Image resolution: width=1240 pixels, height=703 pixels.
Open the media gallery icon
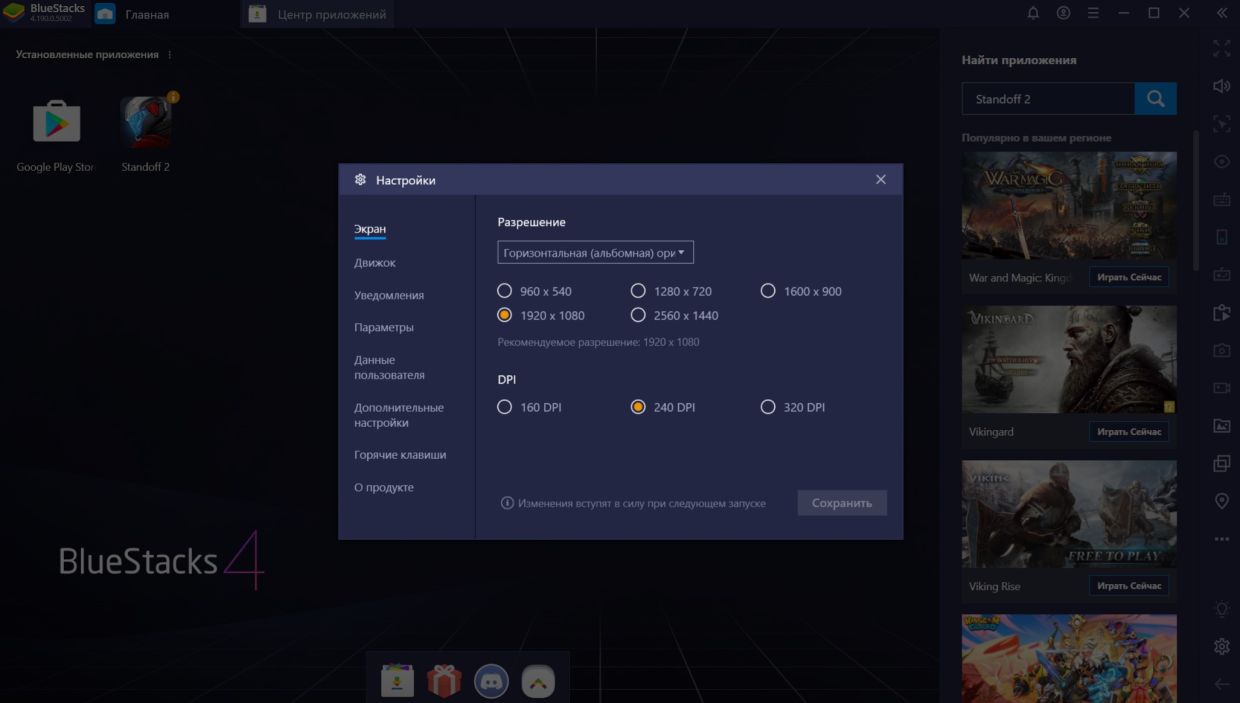tap(1221, 425)
